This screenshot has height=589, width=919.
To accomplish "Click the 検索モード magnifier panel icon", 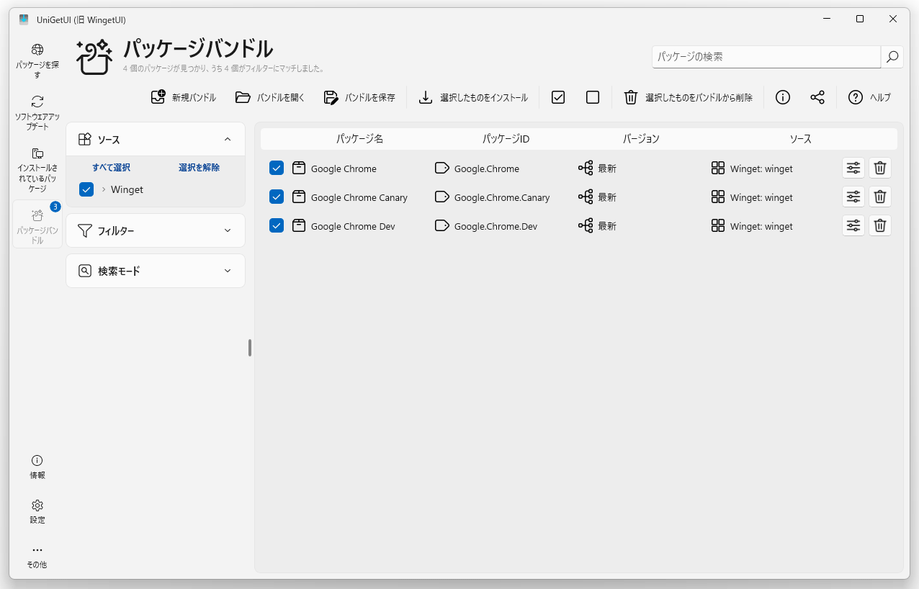I will (85, 271).
